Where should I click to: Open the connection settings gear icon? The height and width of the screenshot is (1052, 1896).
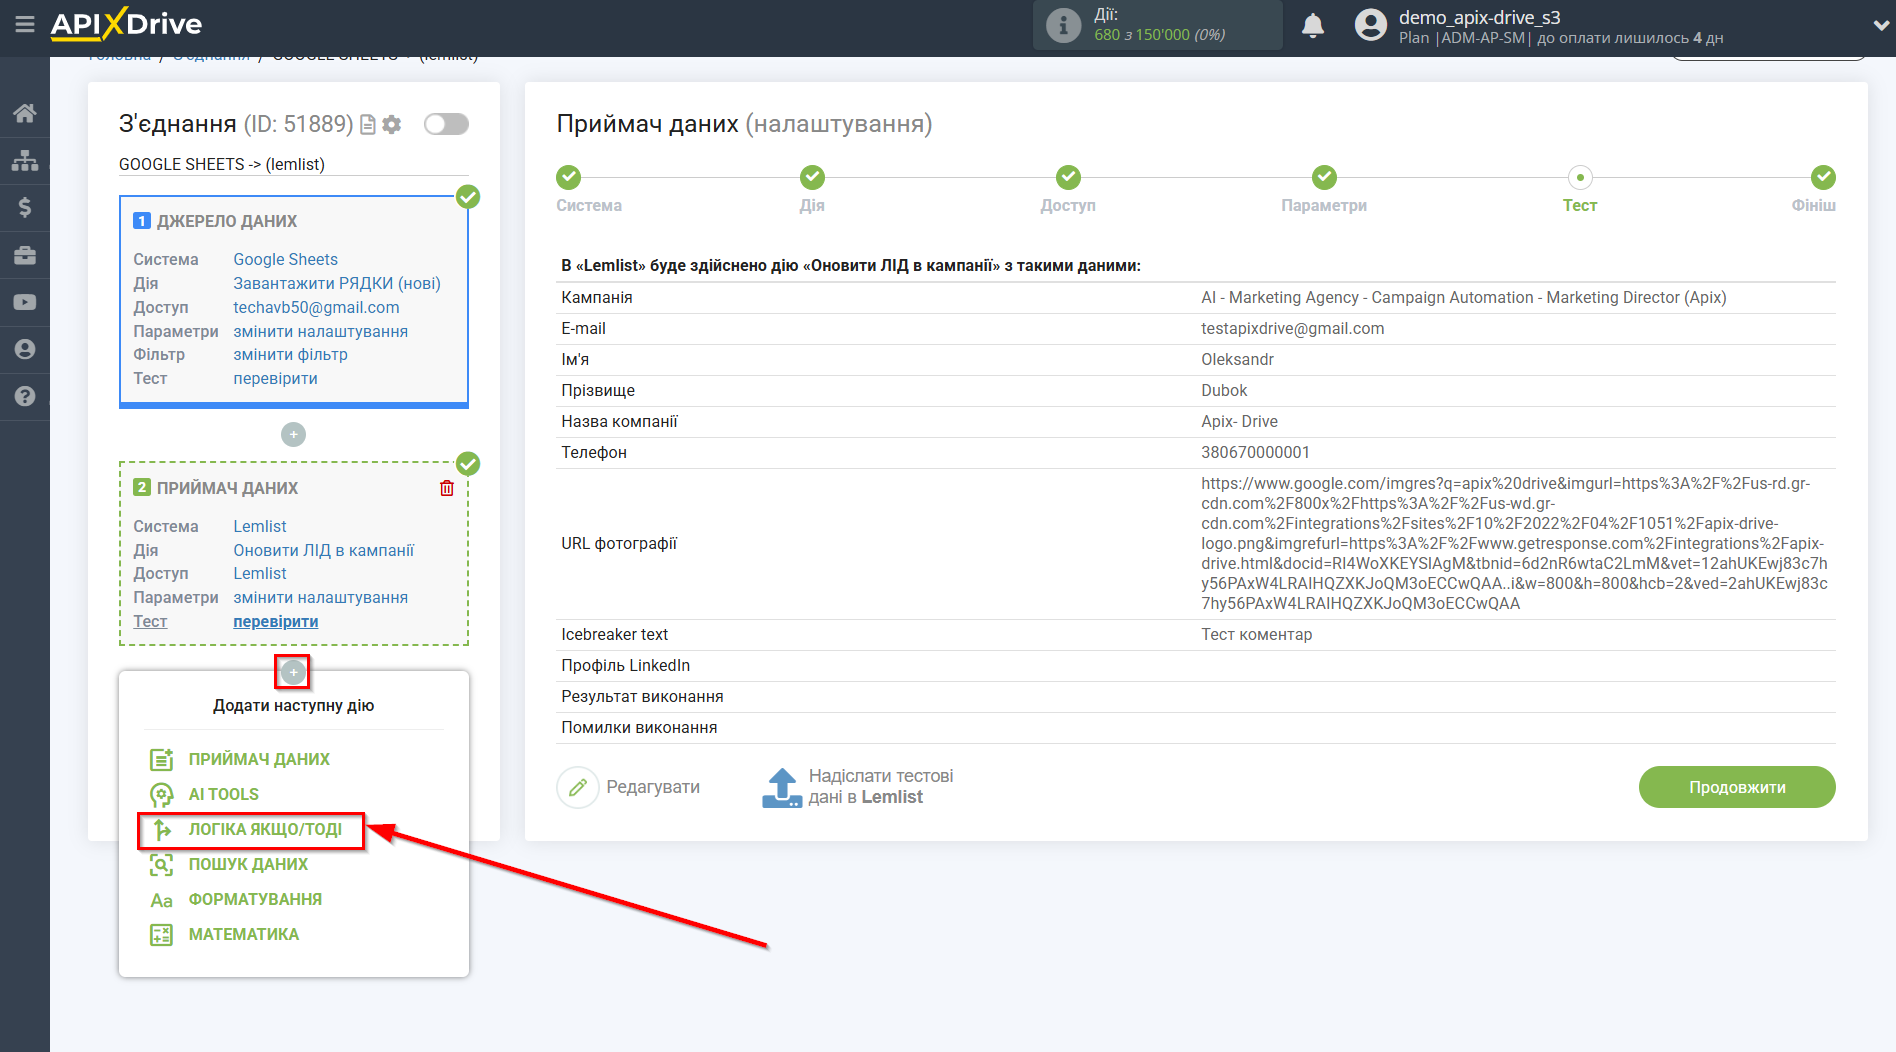click(x=392, y=125)
